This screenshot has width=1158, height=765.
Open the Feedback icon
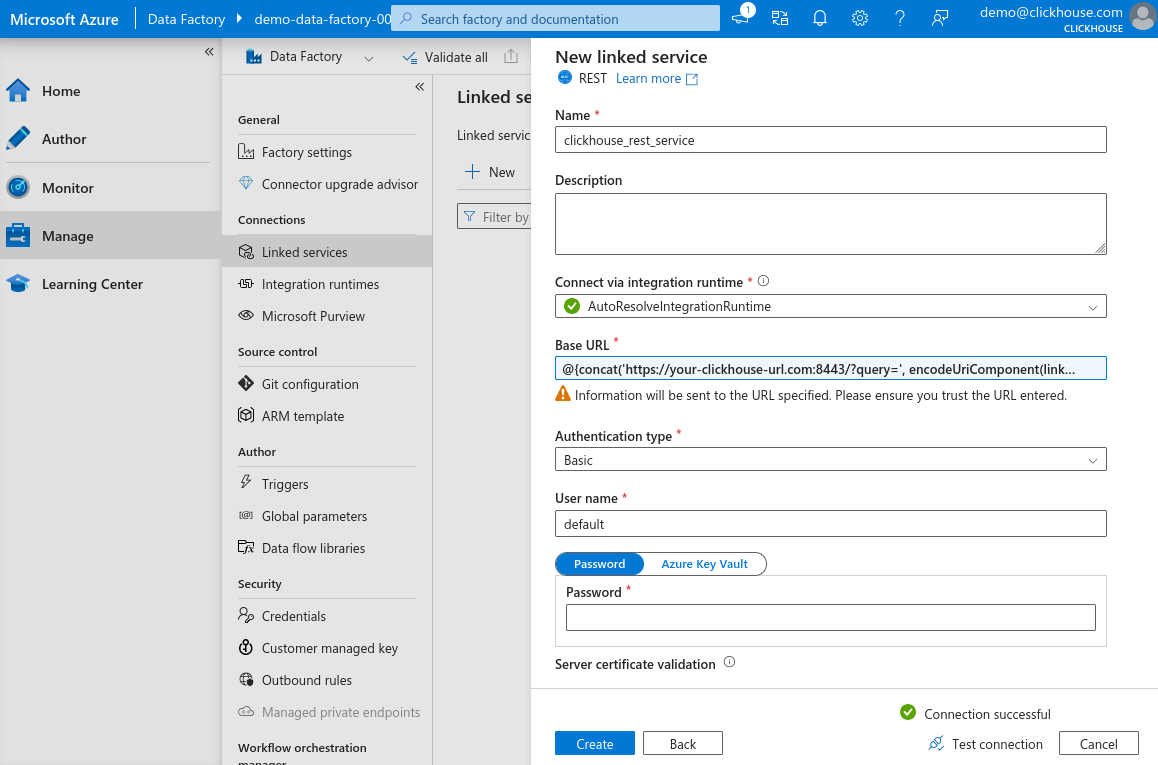click(x=939, y=18)
